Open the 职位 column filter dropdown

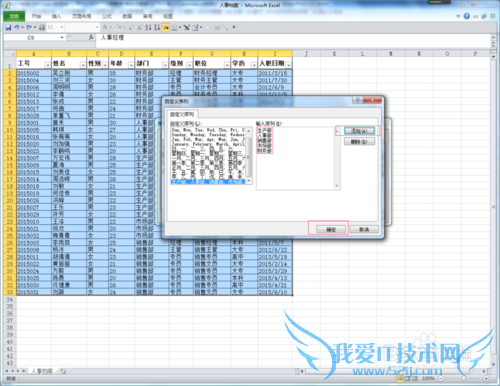click(x=227, y=65)
